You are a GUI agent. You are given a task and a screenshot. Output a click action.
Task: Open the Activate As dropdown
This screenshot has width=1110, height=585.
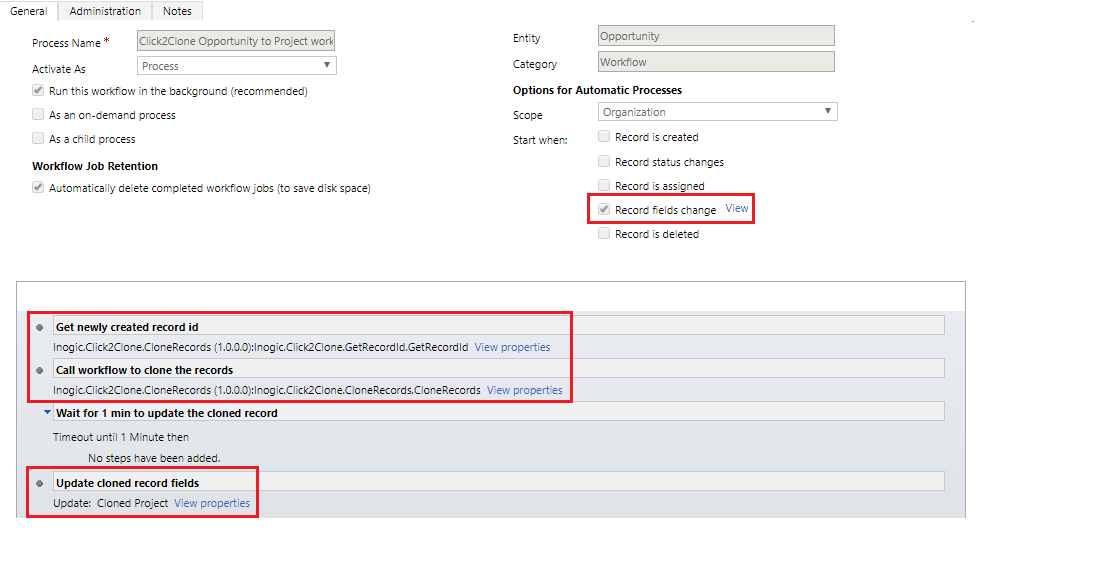coord(236,66)
